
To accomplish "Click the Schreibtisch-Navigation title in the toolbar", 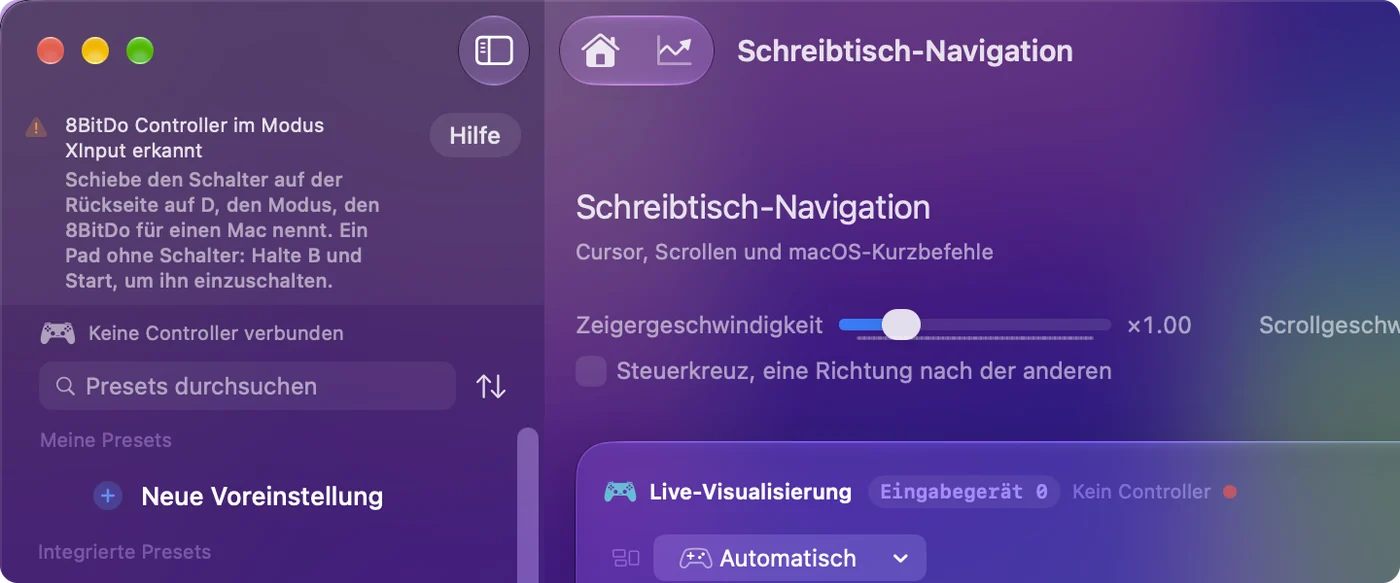I will [905, 51].
